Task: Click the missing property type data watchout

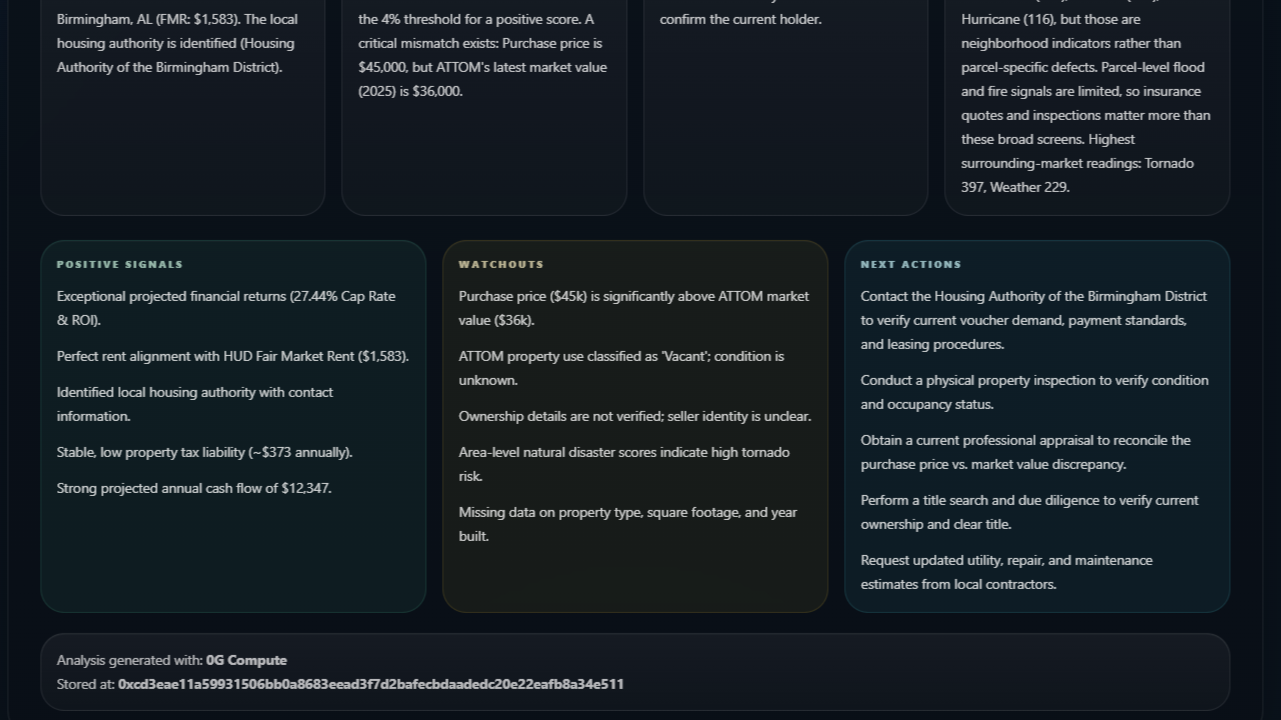Action: point(628,524)
